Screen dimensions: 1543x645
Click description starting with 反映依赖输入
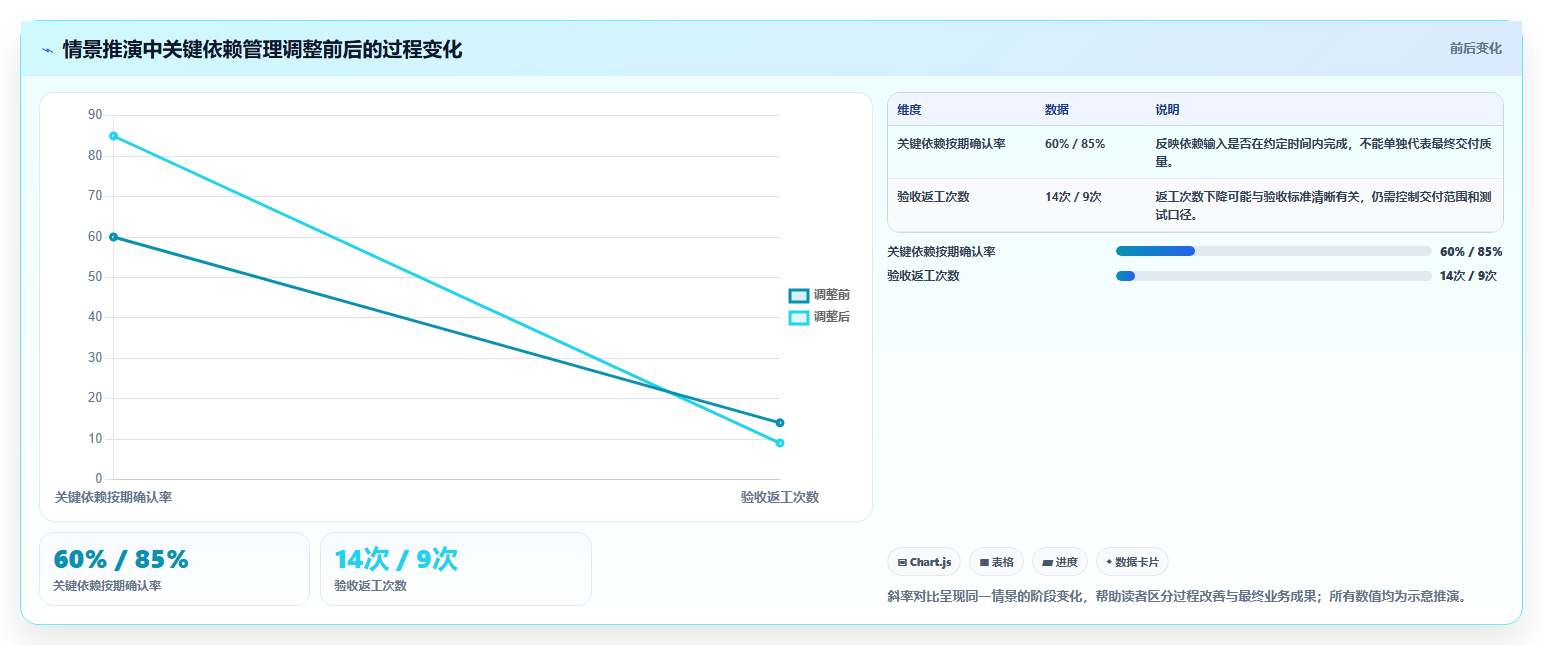coord(1324,153)
